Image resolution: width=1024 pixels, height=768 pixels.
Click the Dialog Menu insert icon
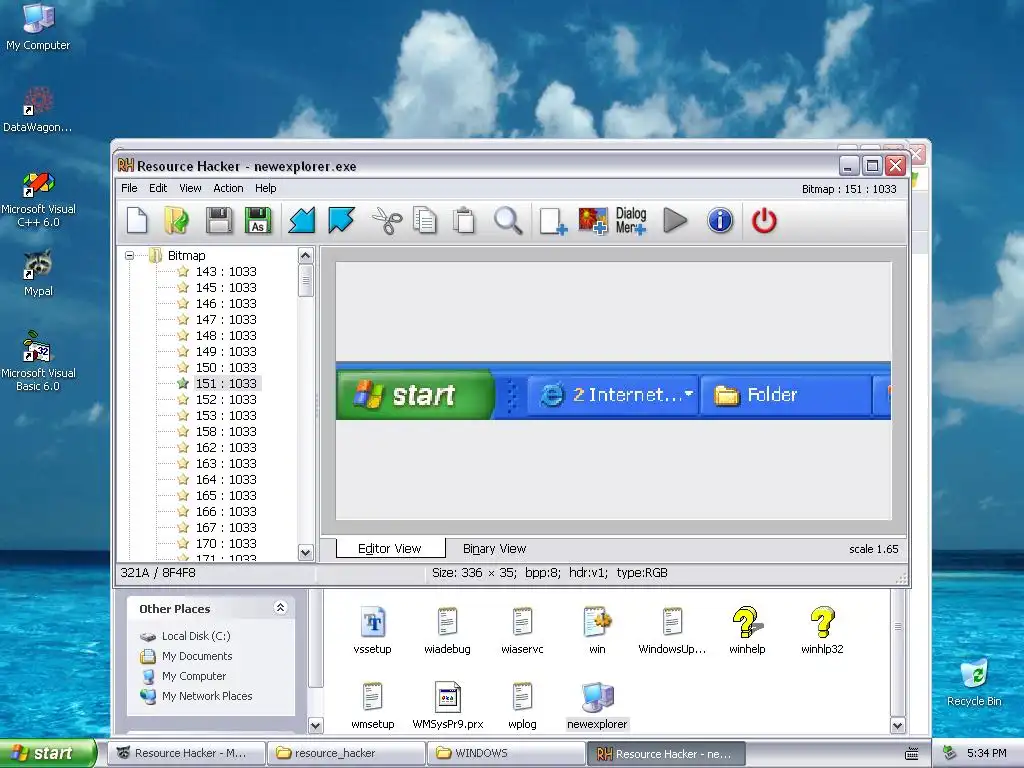(631, 221)
